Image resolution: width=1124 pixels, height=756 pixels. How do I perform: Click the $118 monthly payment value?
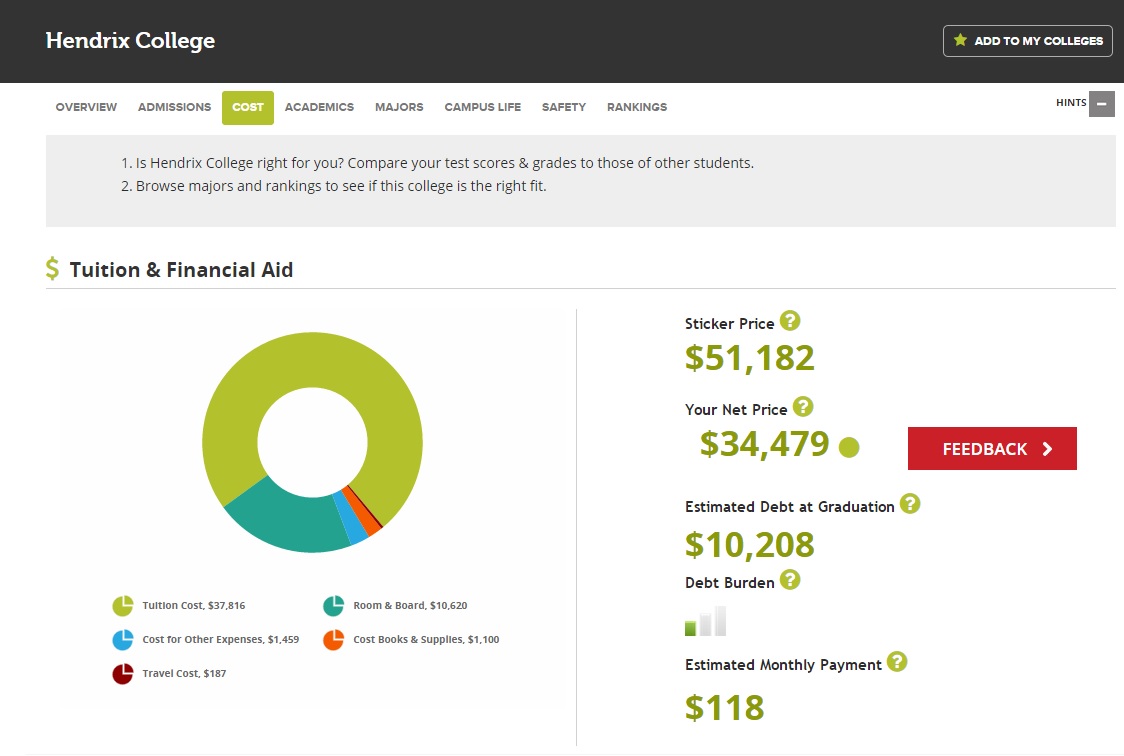point(725,707)
